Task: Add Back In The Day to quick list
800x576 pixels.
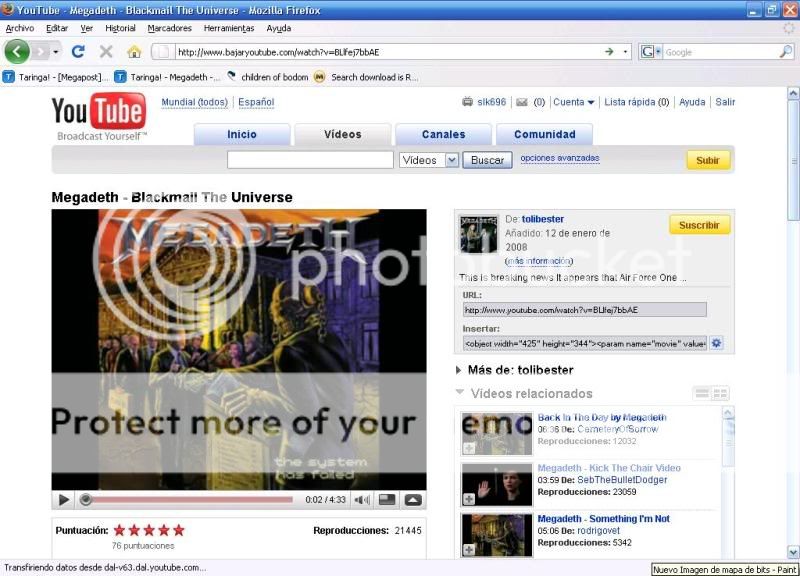Action: click(469, 448)
